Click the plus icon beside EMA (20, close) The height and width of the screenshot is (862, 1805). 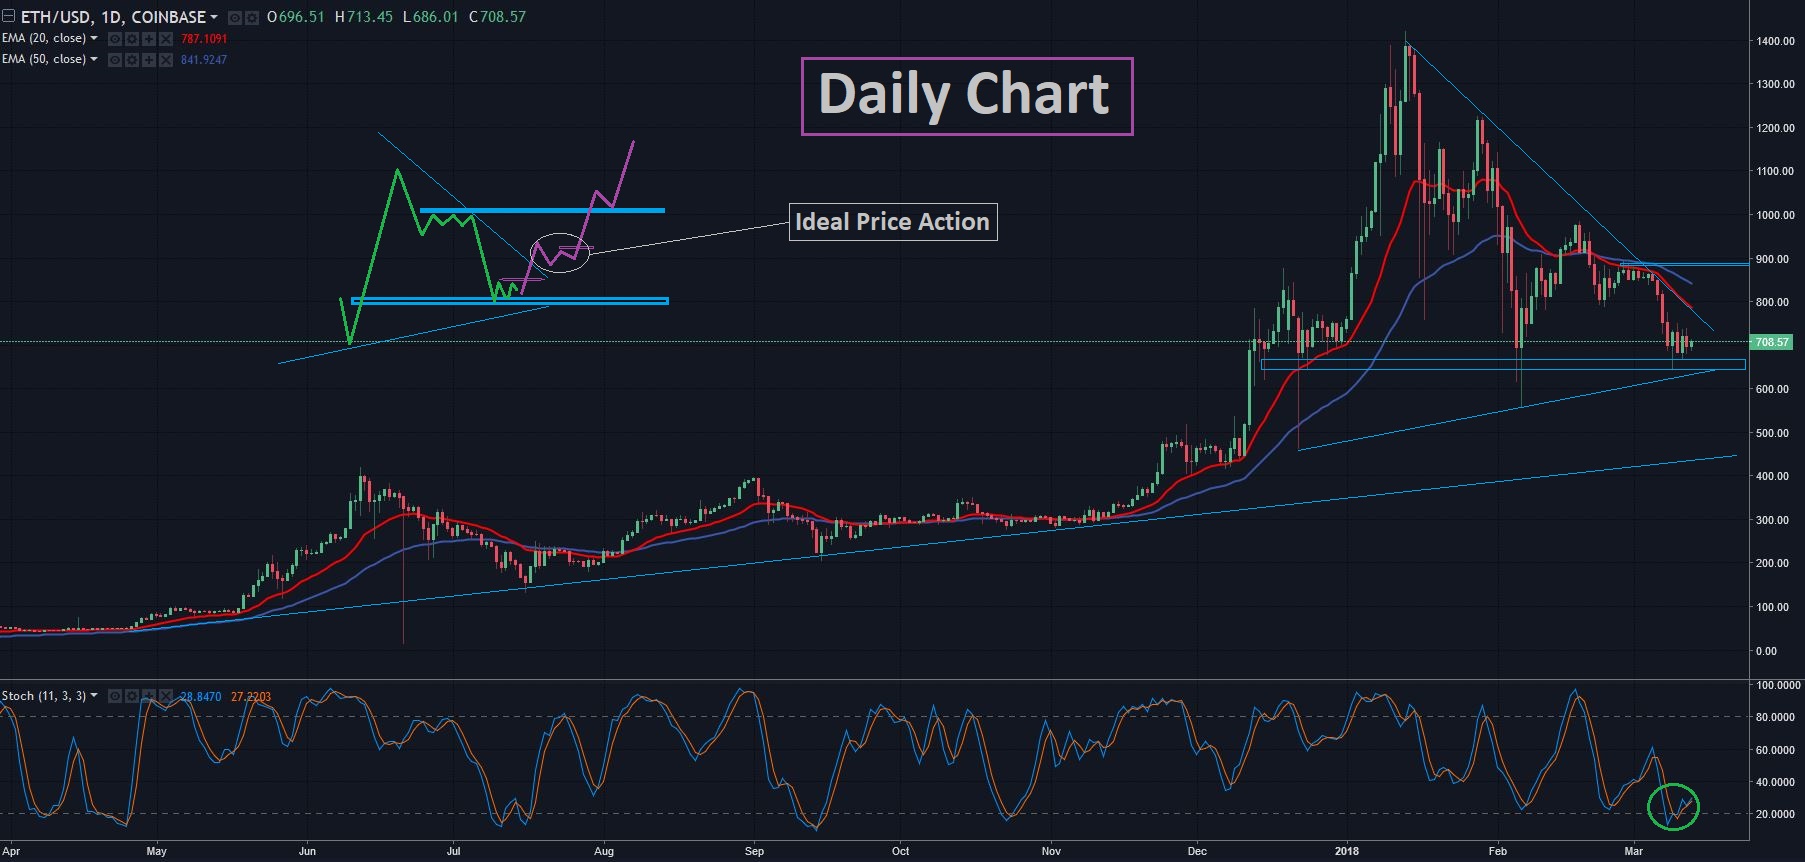click(148, 38)
